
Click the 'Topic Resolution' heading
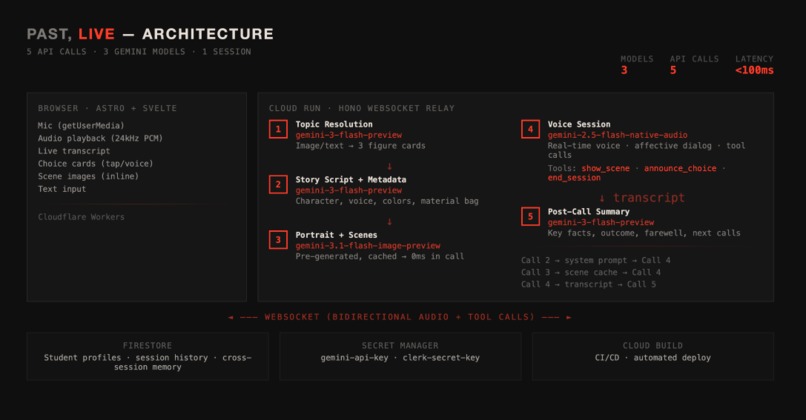(x=334, y=124)
